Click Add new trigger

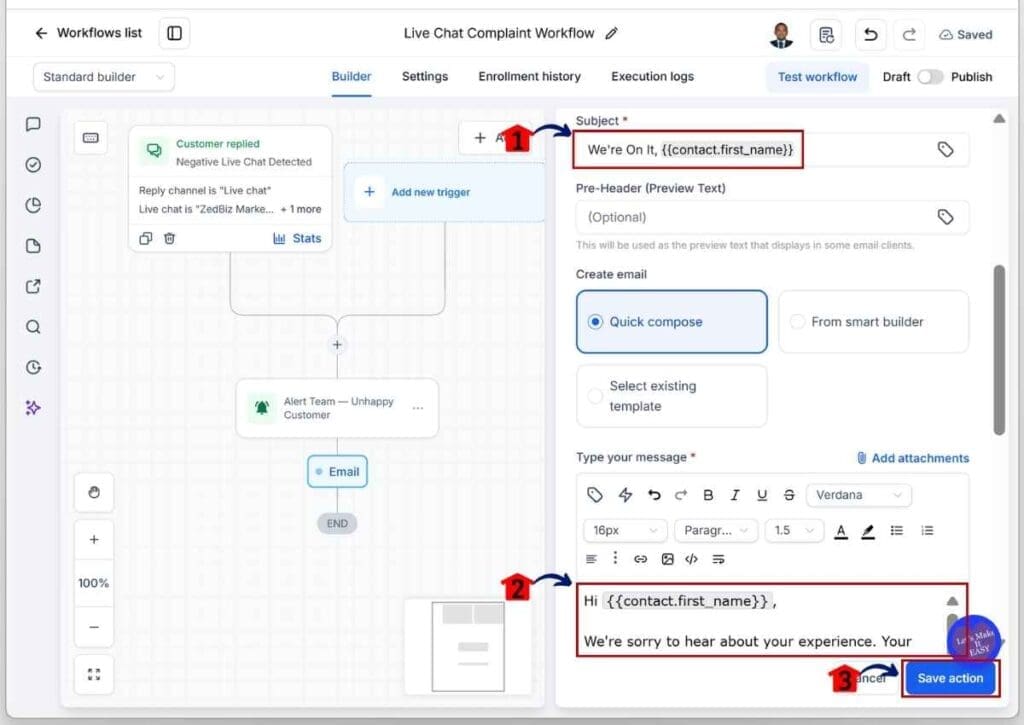click(444, 192)
